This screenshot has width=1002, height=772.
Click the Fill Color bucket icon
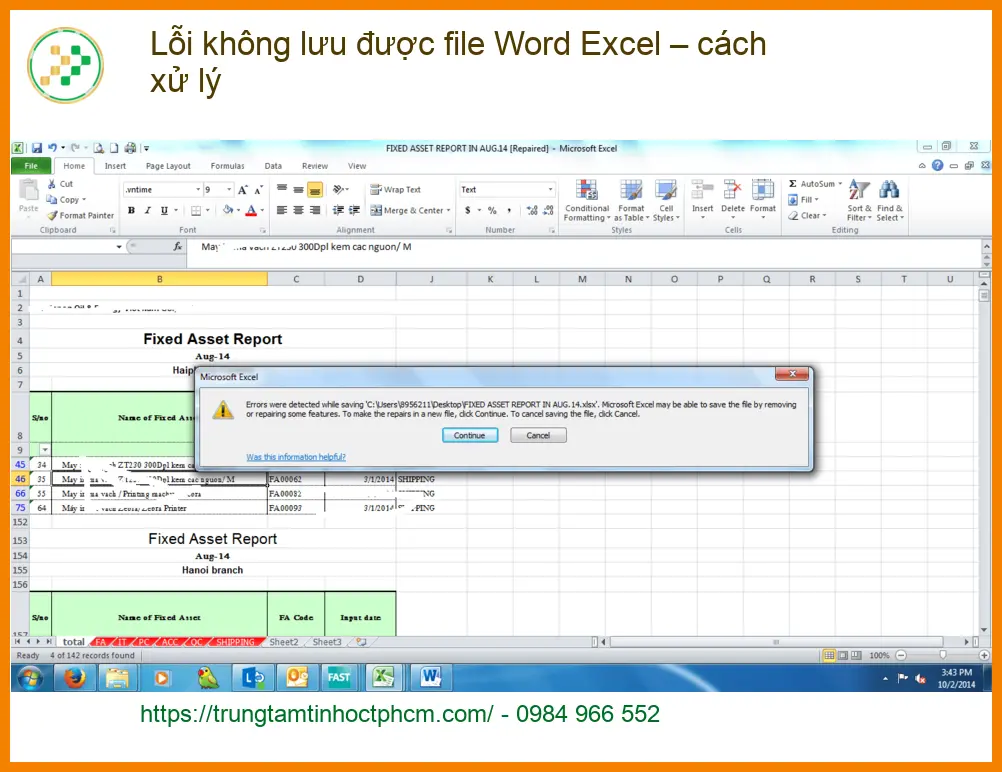coord(227,210)
